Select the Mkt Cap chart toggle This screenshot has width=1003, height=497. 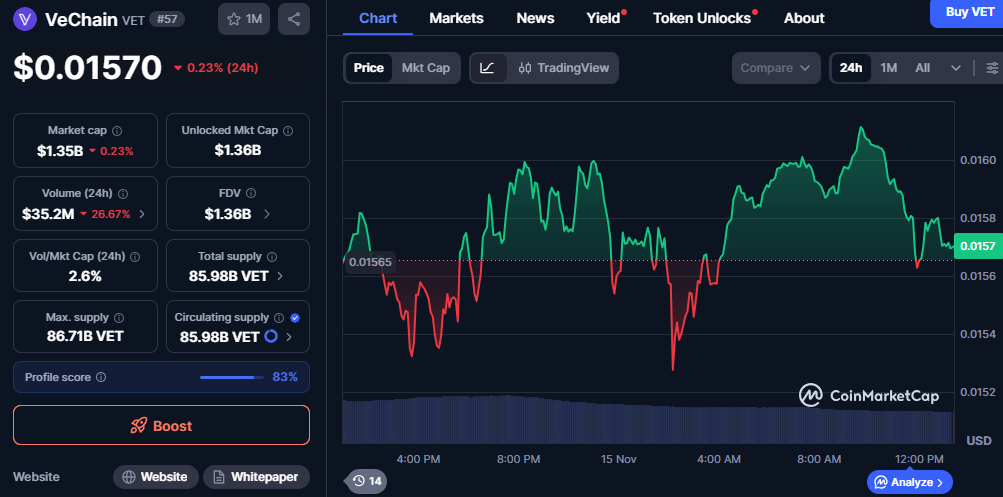coord(425,68)
